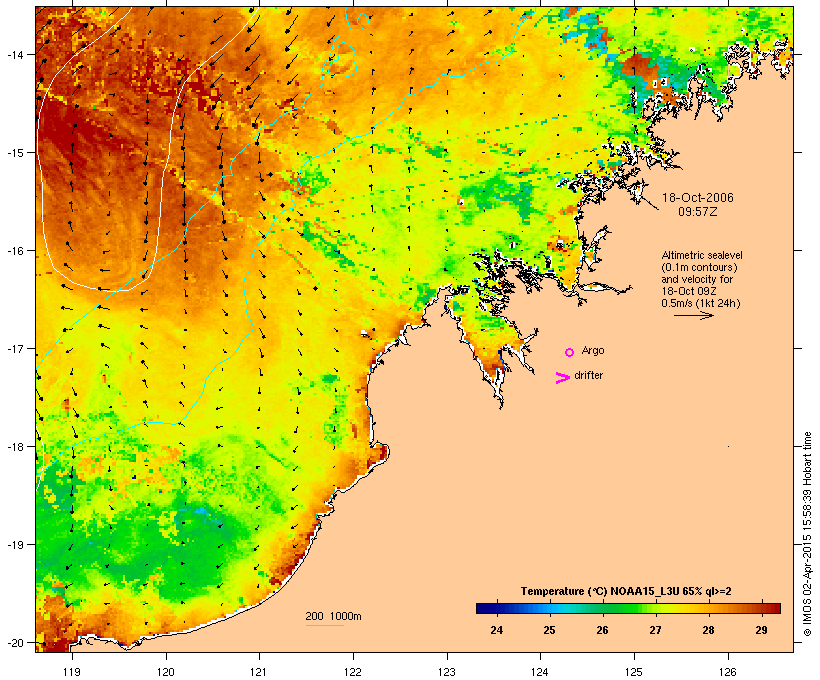Click the 0.5m/s velocity scale arrow
The image size is (820, 680).
[x=694, y=315]
